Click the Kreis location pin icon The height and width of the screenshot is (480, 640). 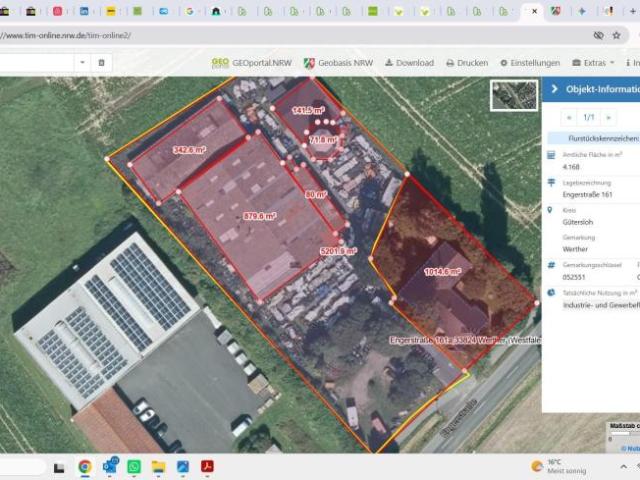click(x=550, y=210)
